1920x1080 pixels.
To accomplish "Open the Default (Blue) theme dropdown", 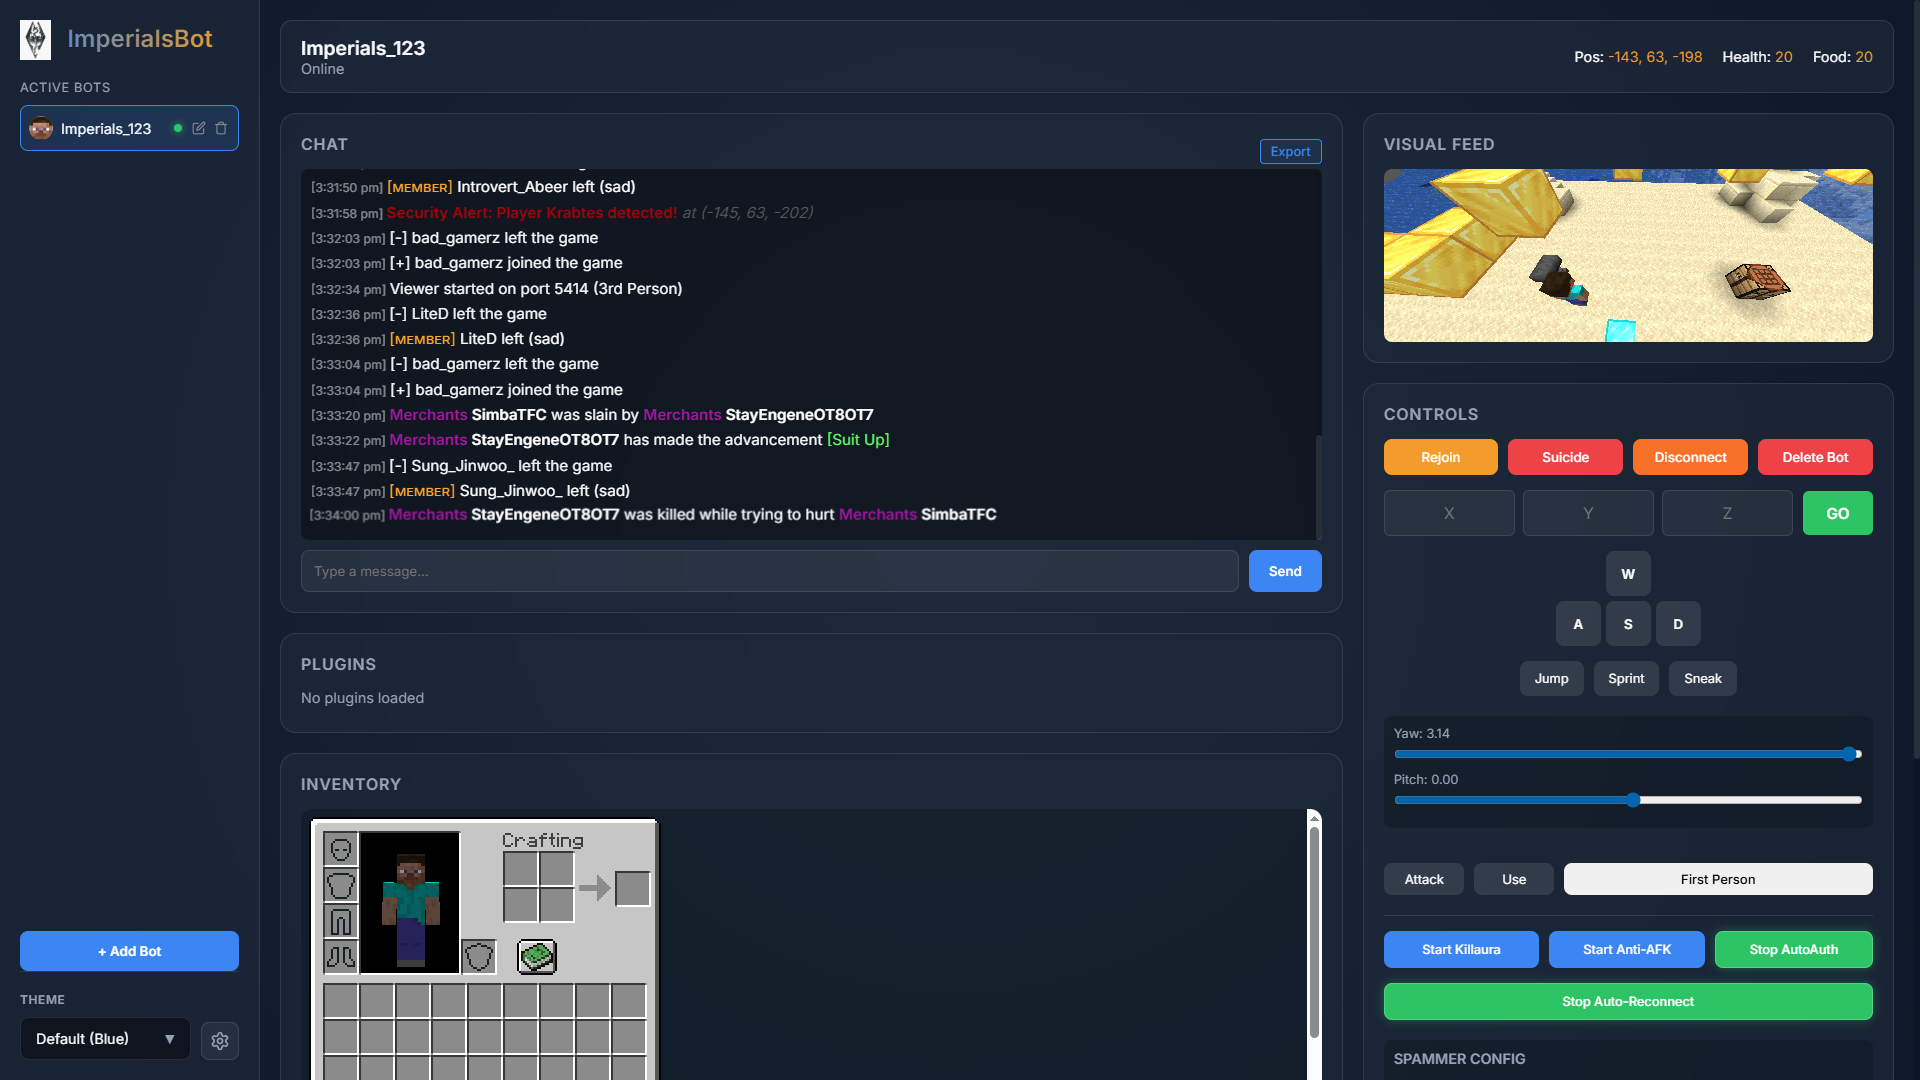I will pyautogui.click(x=105, y=1039).
